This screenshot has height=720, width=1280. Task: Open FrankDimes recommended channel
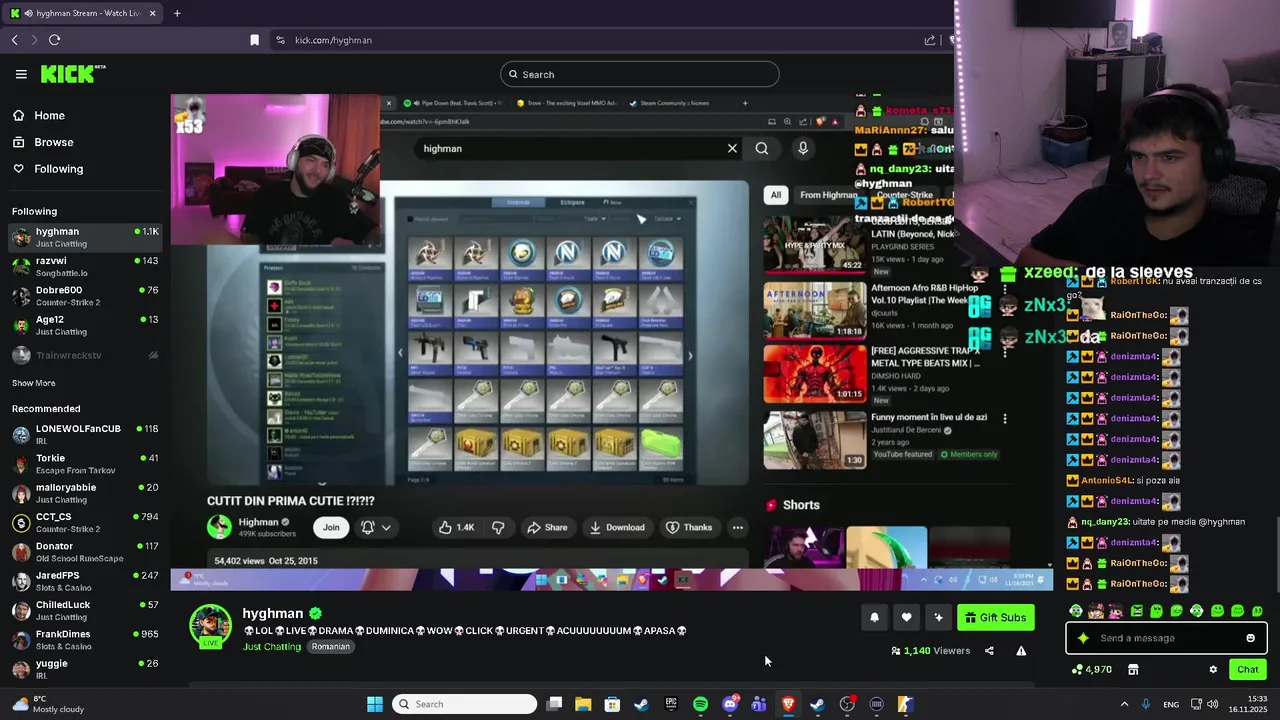pyautogui.click(x=85, y=640)
